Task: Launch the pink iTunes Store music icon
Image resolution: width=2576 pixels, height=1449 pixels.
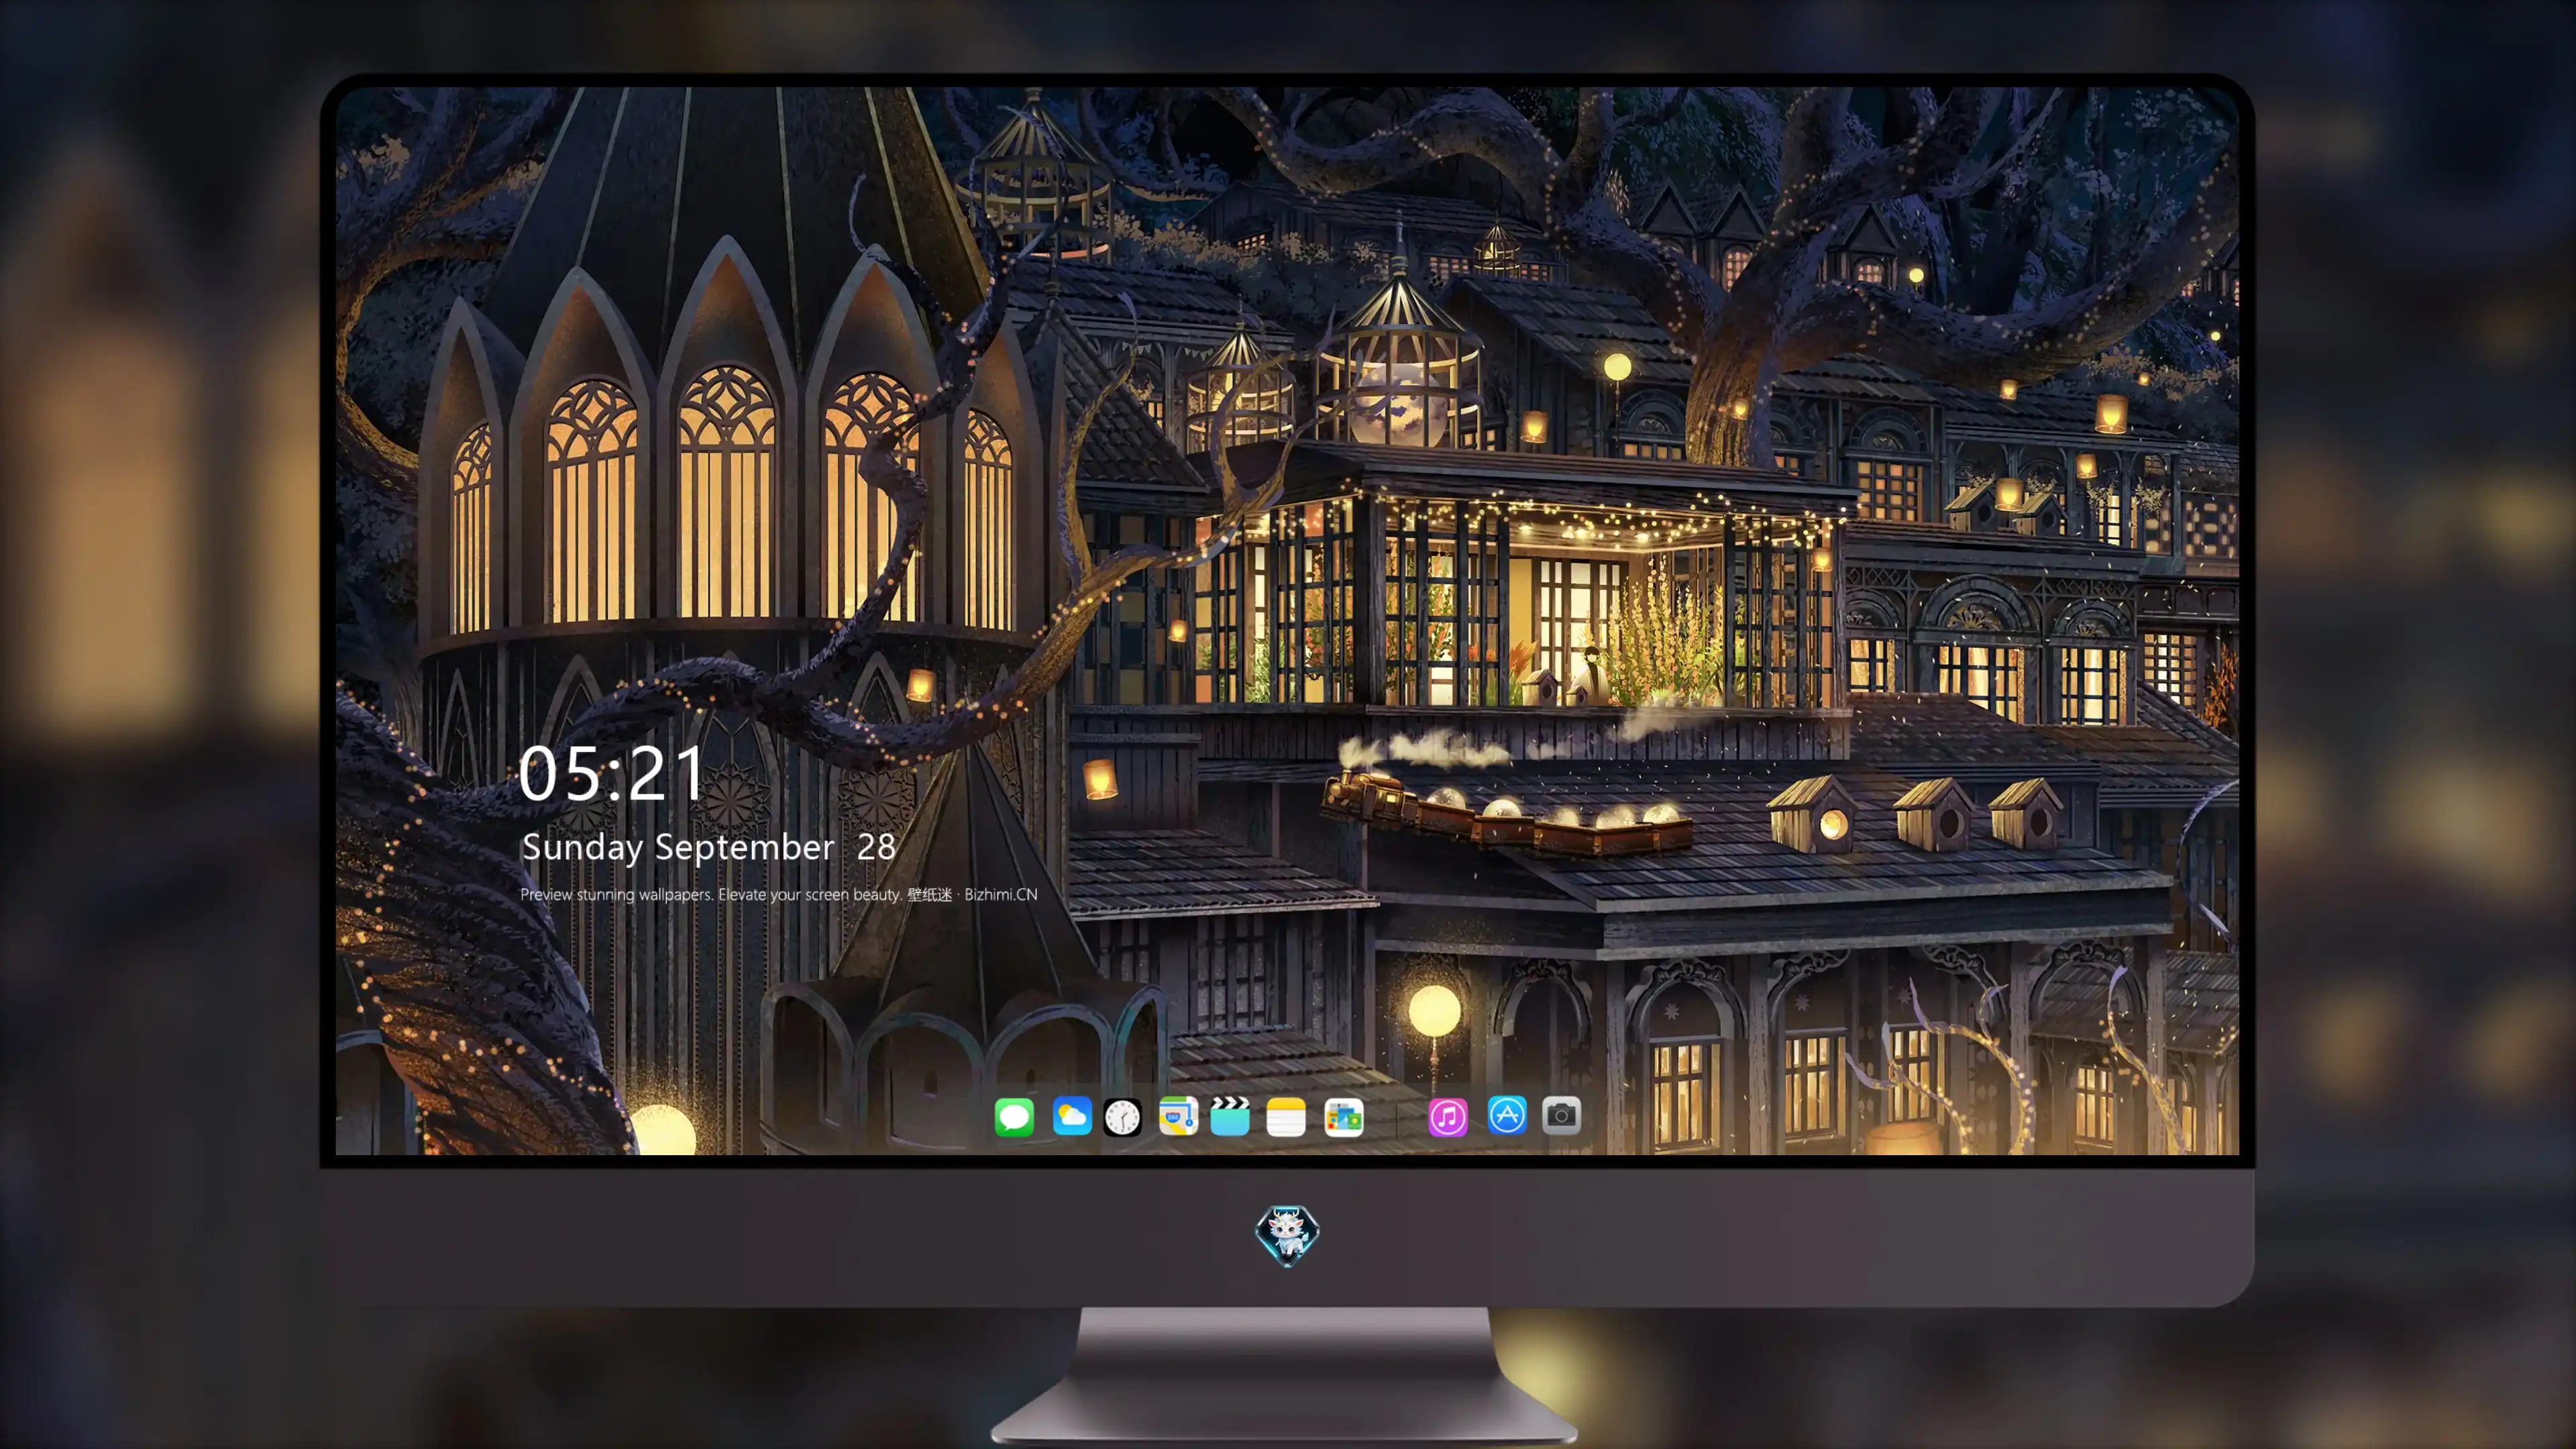Action: point(1448,1116)
